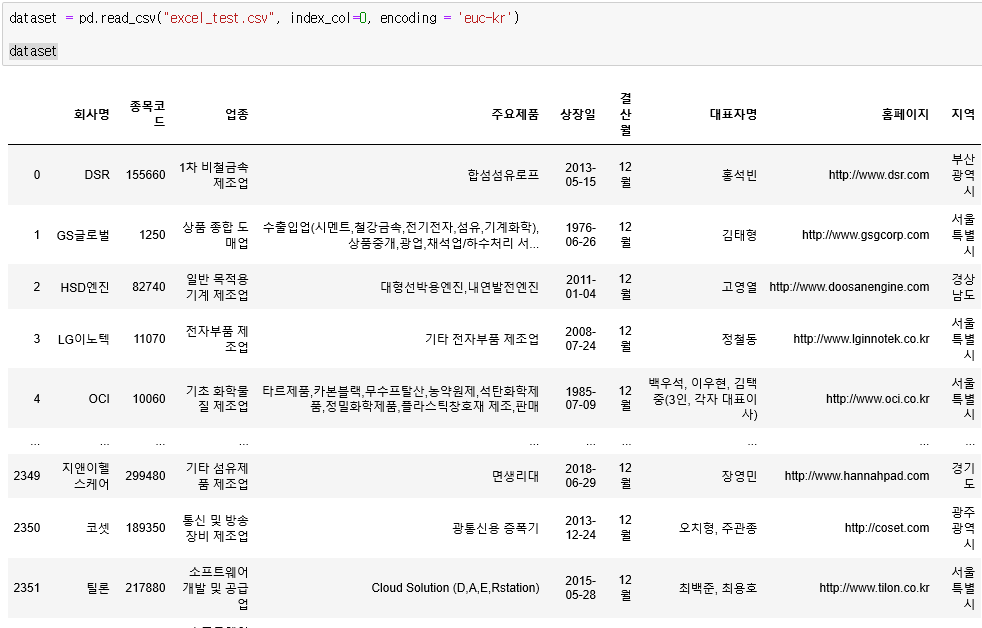Click company name HSD엔진 cell

click(x=85, y=287)
